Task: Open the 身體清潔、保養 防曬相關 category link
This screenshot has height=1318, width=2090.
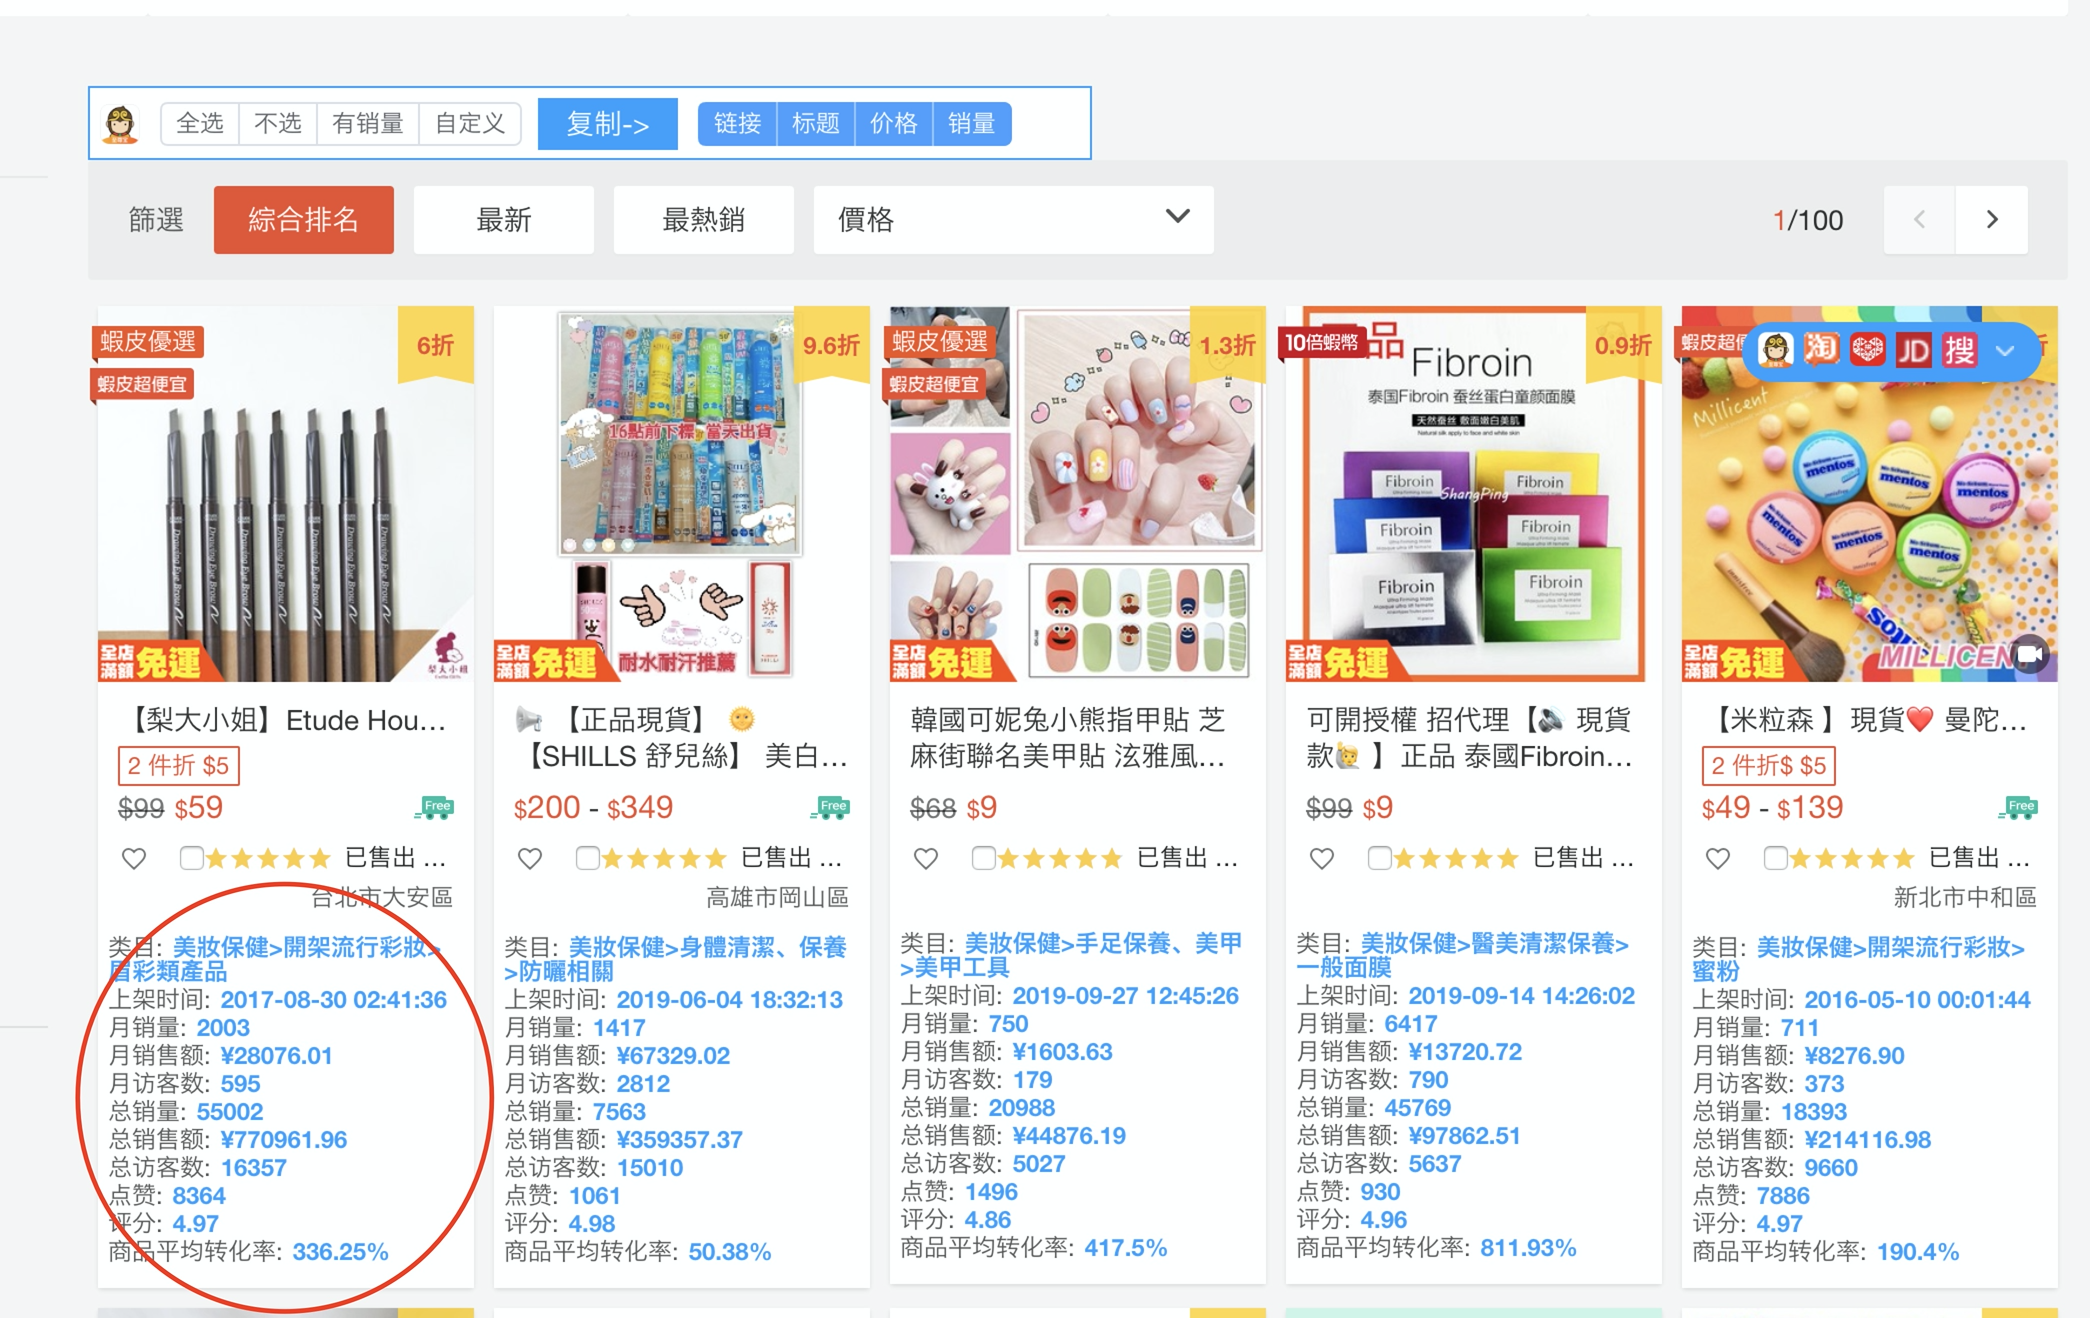Action: tap(676, 959)
